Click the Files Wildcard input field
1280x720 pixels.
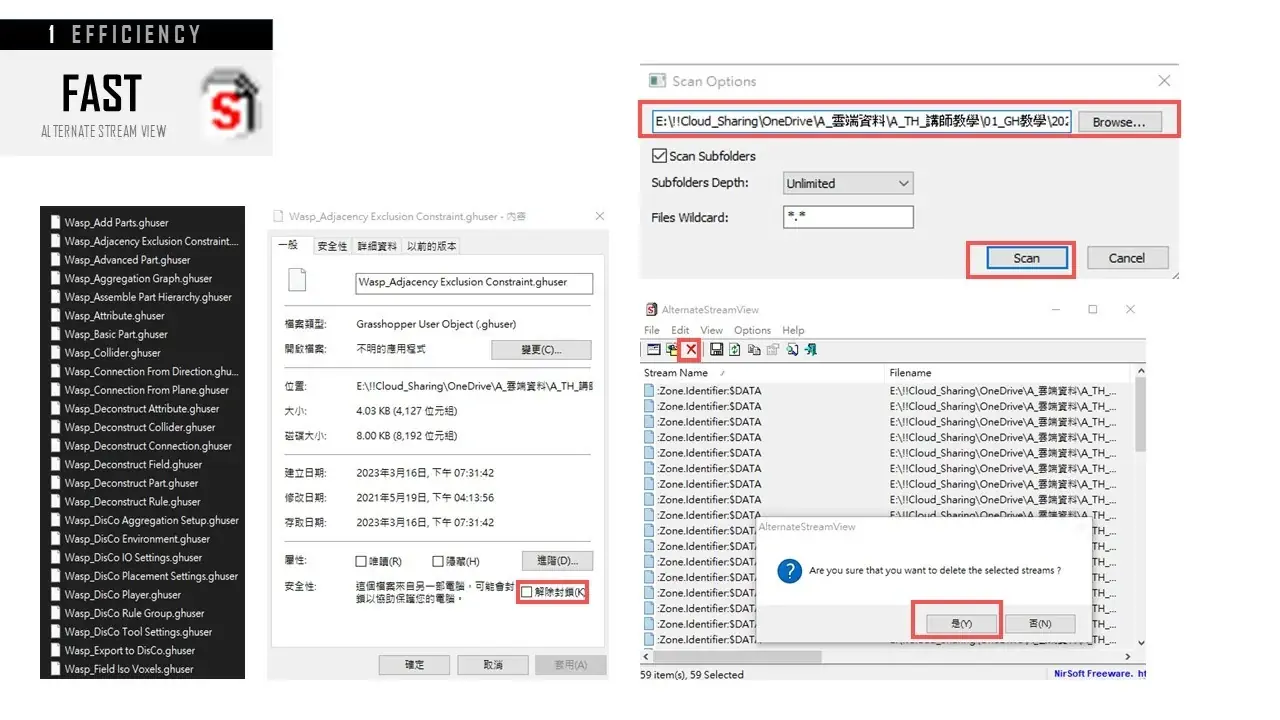[x=848, y=217]
